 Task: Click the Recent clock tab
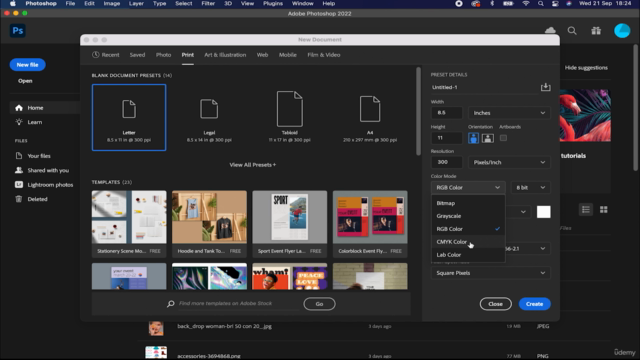[x=106, y=55]
